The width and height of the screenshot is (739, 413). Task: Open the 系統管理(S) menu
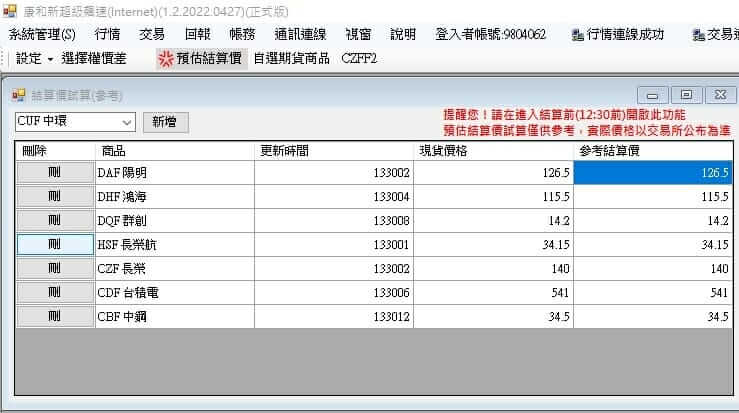coord(42,34)
